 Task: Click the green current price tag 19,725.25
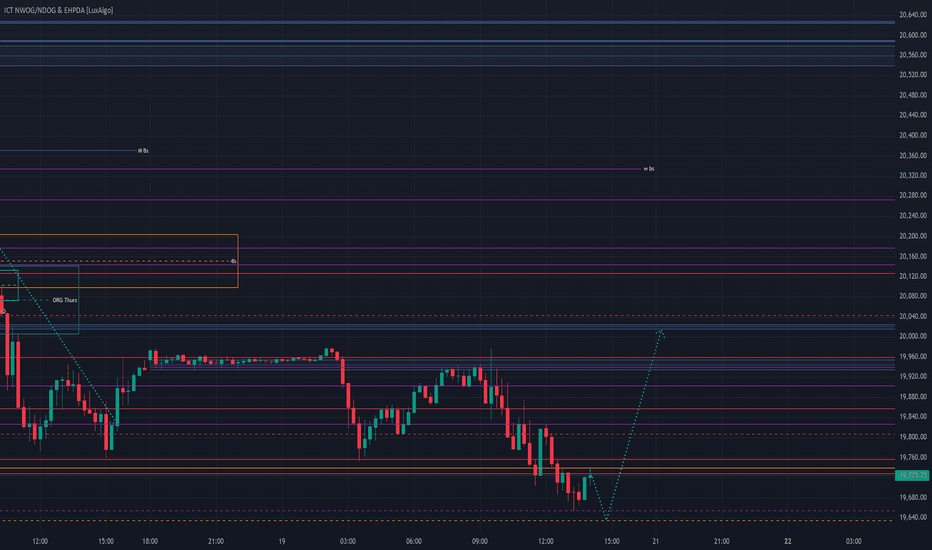click(x=912, y=475)
